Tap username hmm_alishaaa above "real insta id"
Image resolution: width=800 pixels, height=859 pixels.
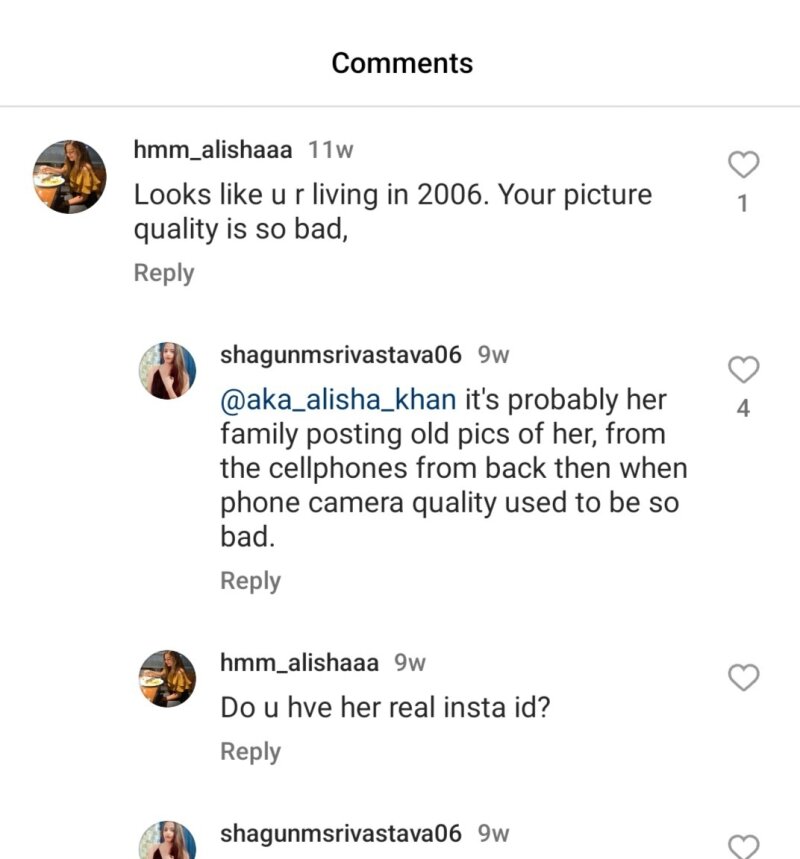[300, 662]
